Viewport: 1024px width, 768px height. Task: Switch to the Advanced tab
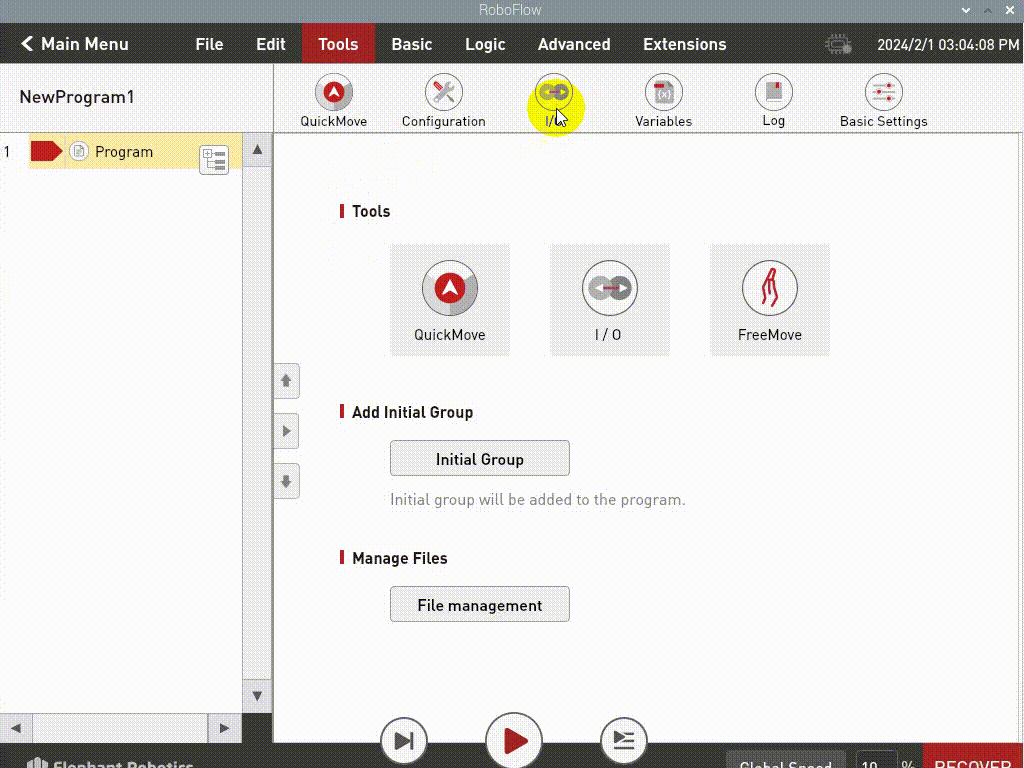coord(574,44)
